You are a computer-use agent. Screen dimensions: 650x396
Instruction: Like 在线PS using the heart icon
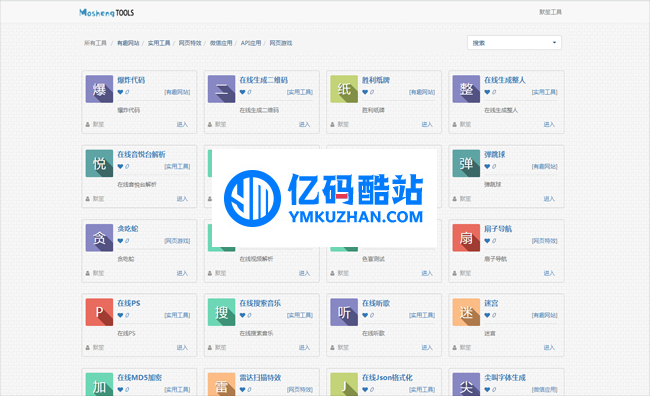pos(120,315)
